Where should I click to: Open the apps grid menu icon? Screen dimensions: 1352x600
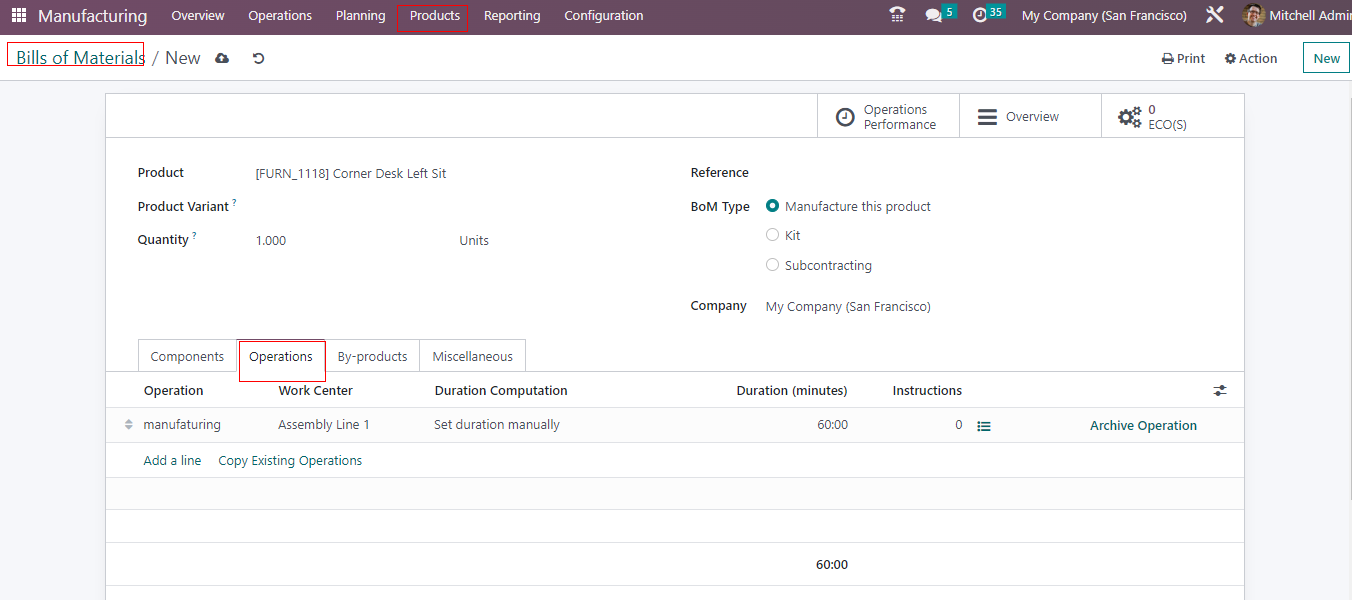point(19,16)
